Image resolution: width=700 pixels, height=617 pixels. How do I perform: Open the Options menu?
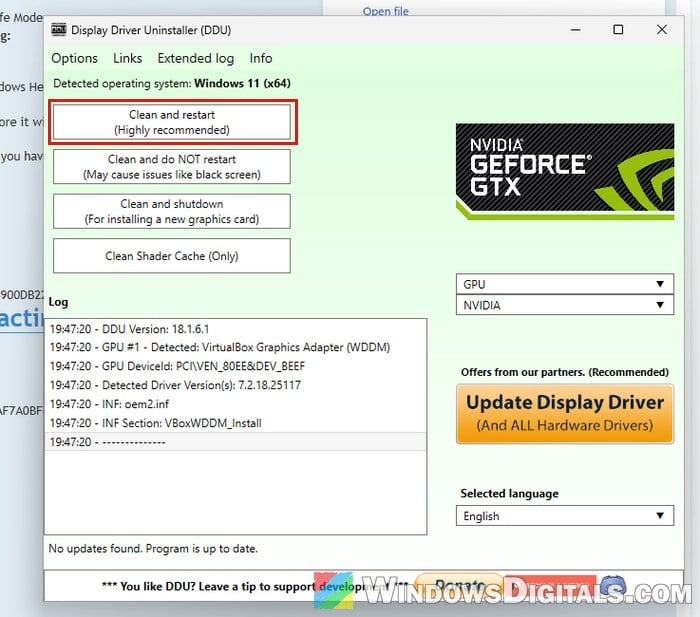point(74,58)
